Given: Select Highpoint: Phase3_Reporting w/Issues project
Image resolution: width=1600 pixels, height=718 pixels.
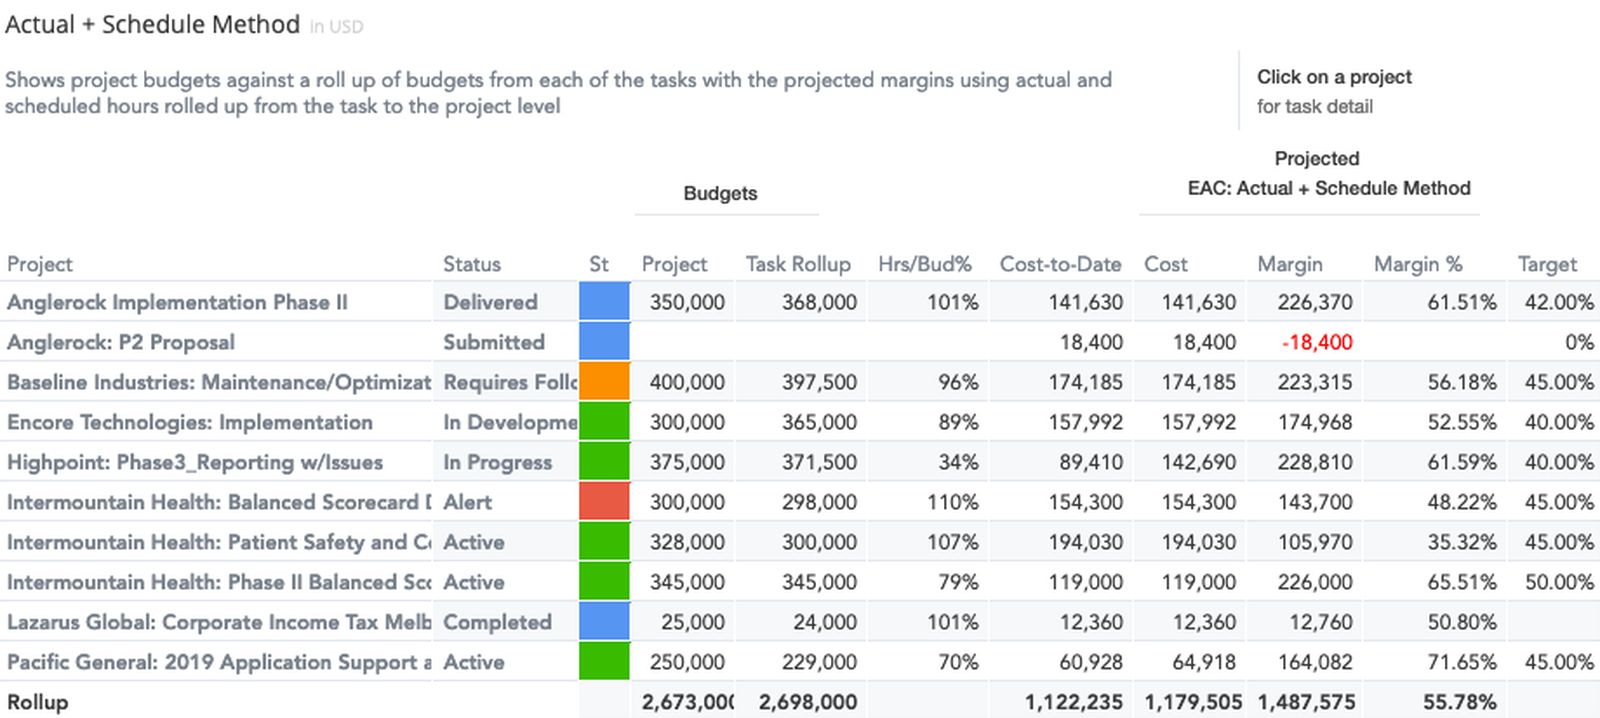Looking at the screenshot, I should pyautogui.click(x=195, y=462).
